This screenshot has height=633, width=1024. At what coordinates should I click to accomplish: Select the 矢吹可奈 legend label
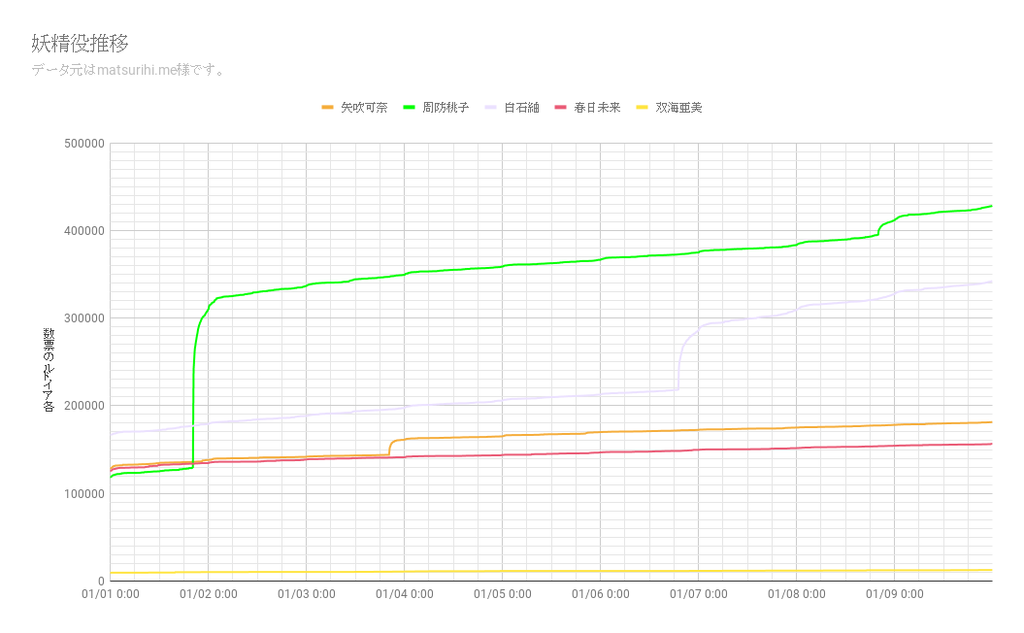pyautogui.click(x=364, y=108)
